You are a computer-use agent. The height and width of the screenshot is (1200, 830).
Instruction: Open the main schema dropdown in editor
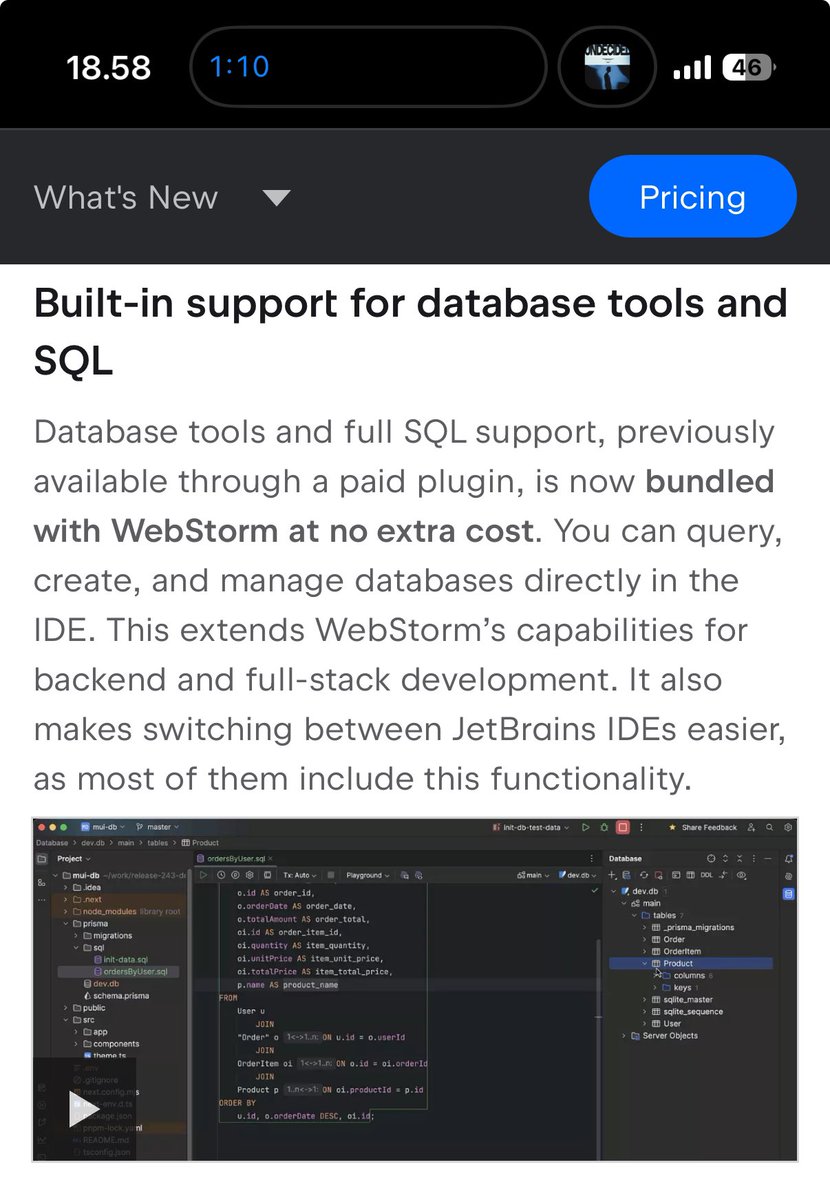coord(533,875)
